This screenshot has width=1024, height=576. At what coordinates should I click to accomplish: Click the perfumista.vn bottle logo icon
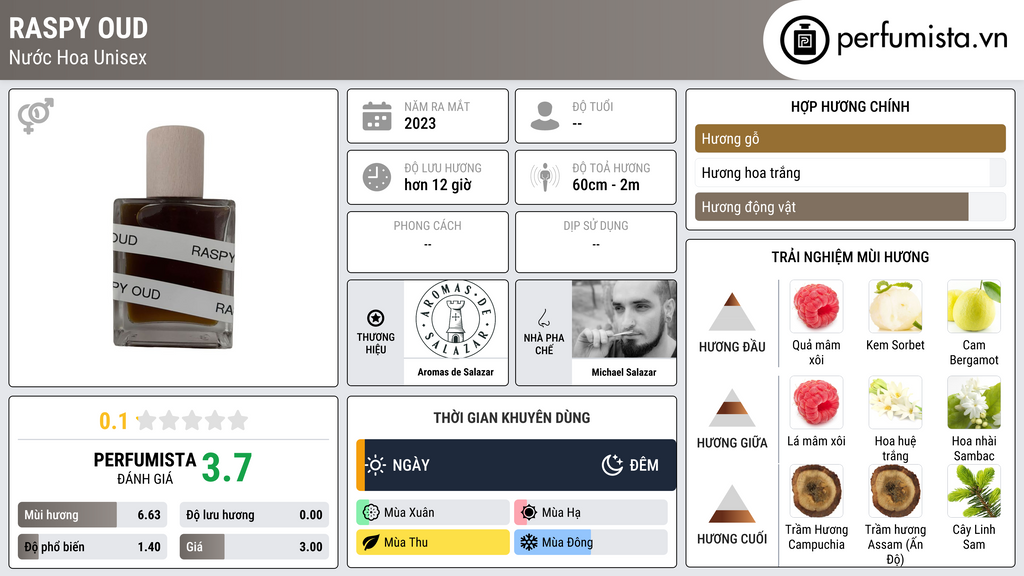tap(804, 40)
